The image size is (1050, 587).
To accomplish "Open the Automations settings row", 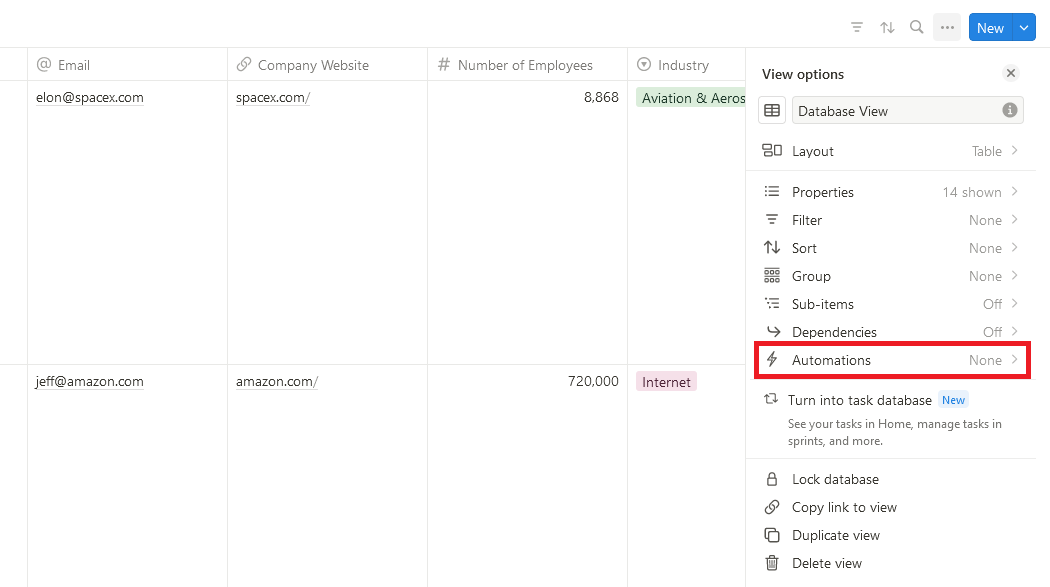I will coord(891,360).
